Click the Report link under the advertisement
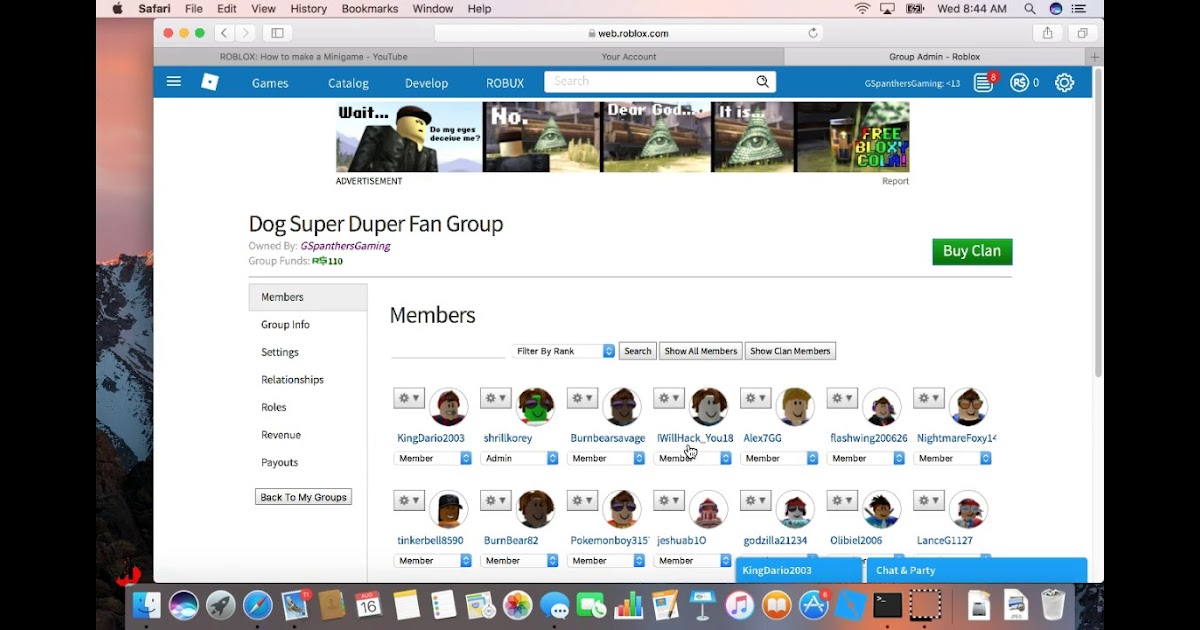The height and width of the screenshot is (630, 1200). click(x=895, y=181)
